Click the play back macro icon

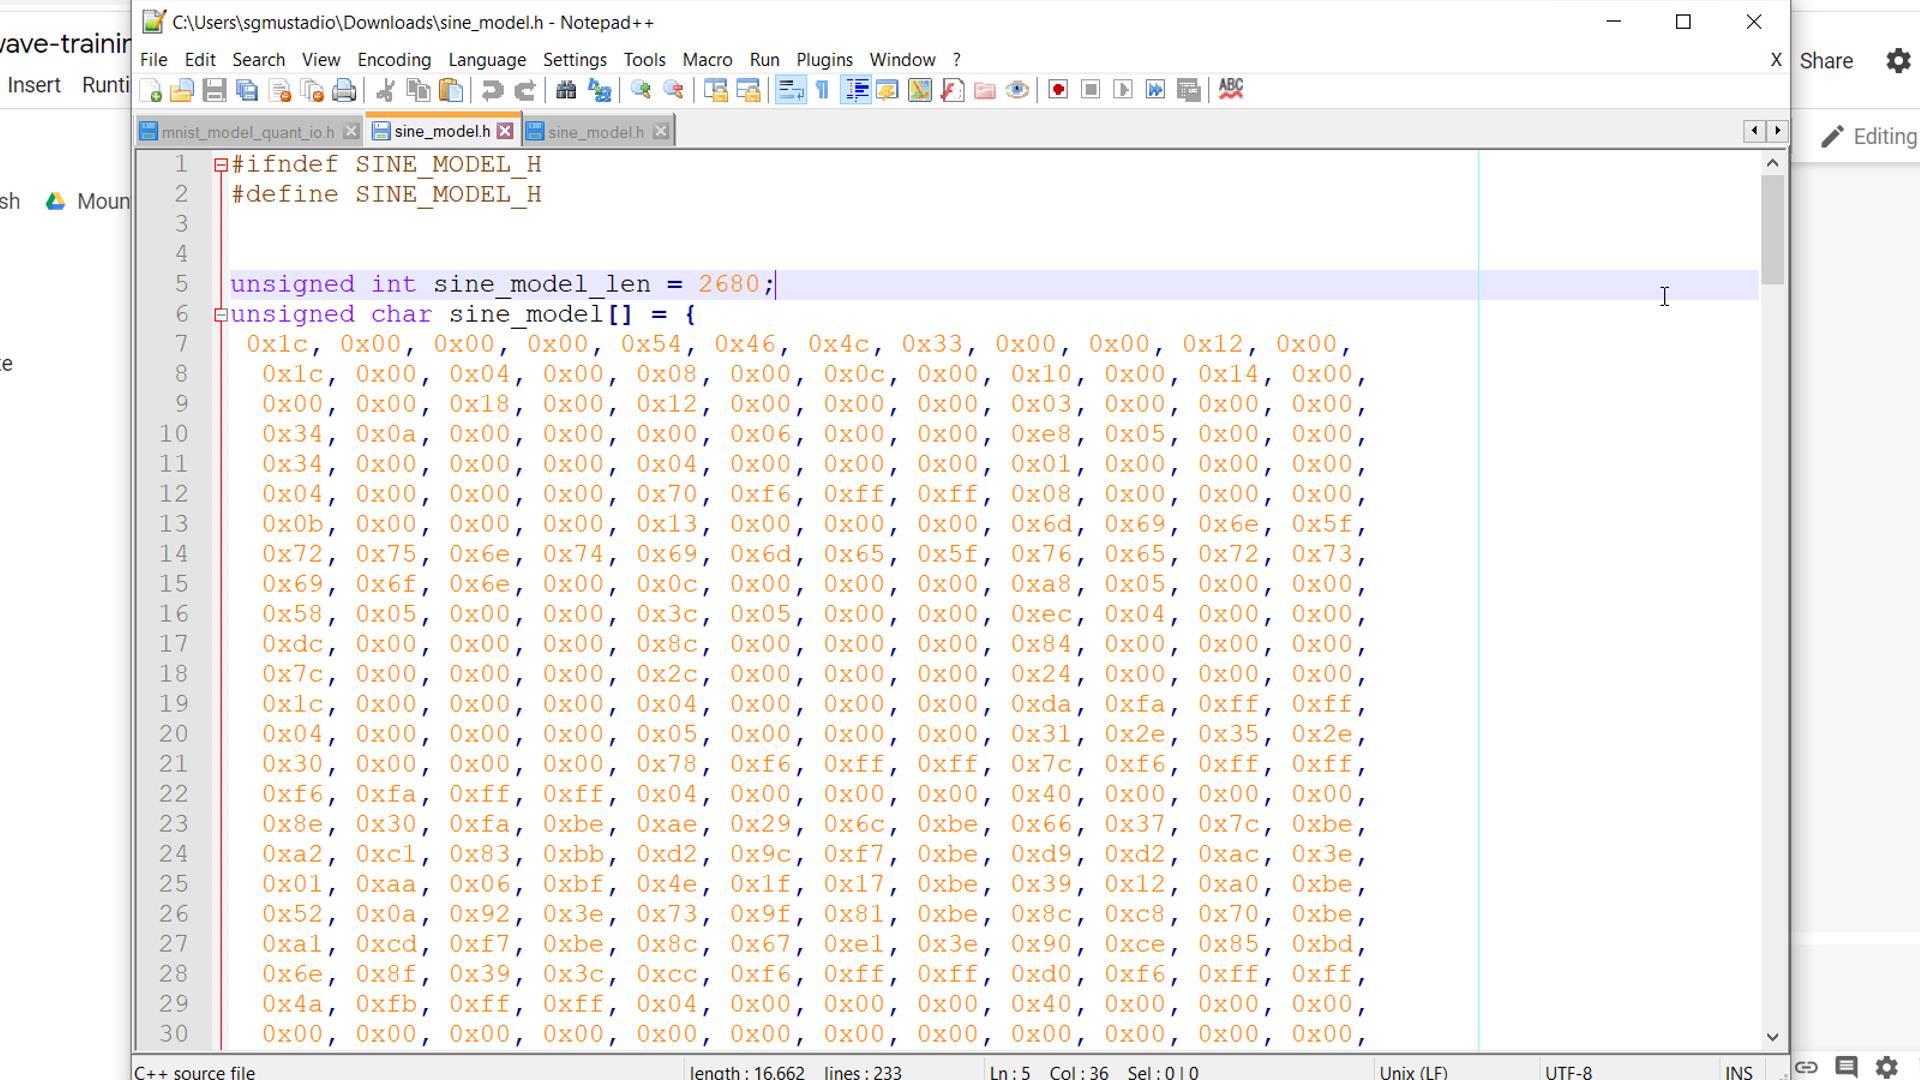click(x=1123, y=91)
